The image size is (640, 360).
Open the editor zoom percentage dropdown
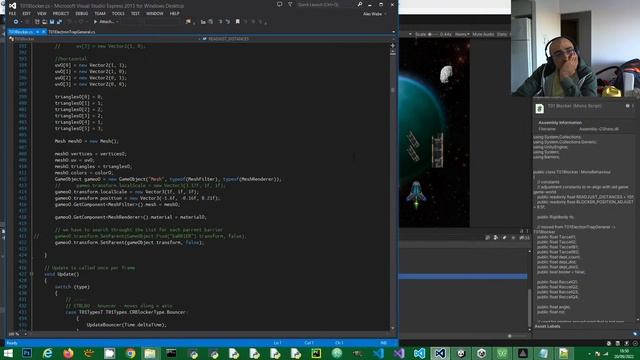[18, 334]
